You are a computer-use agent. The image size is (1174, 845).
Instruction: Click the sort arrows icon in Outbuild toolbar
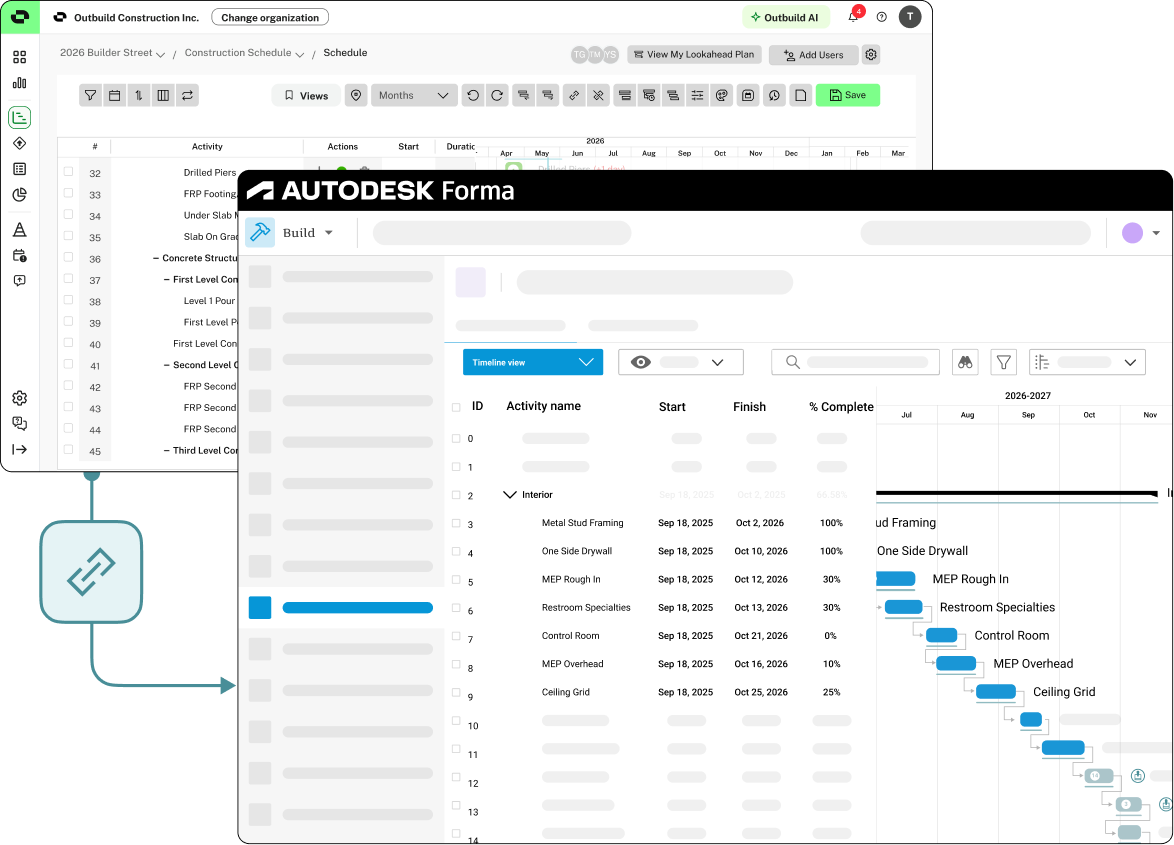pyautogui.click(x=139, y=96)
